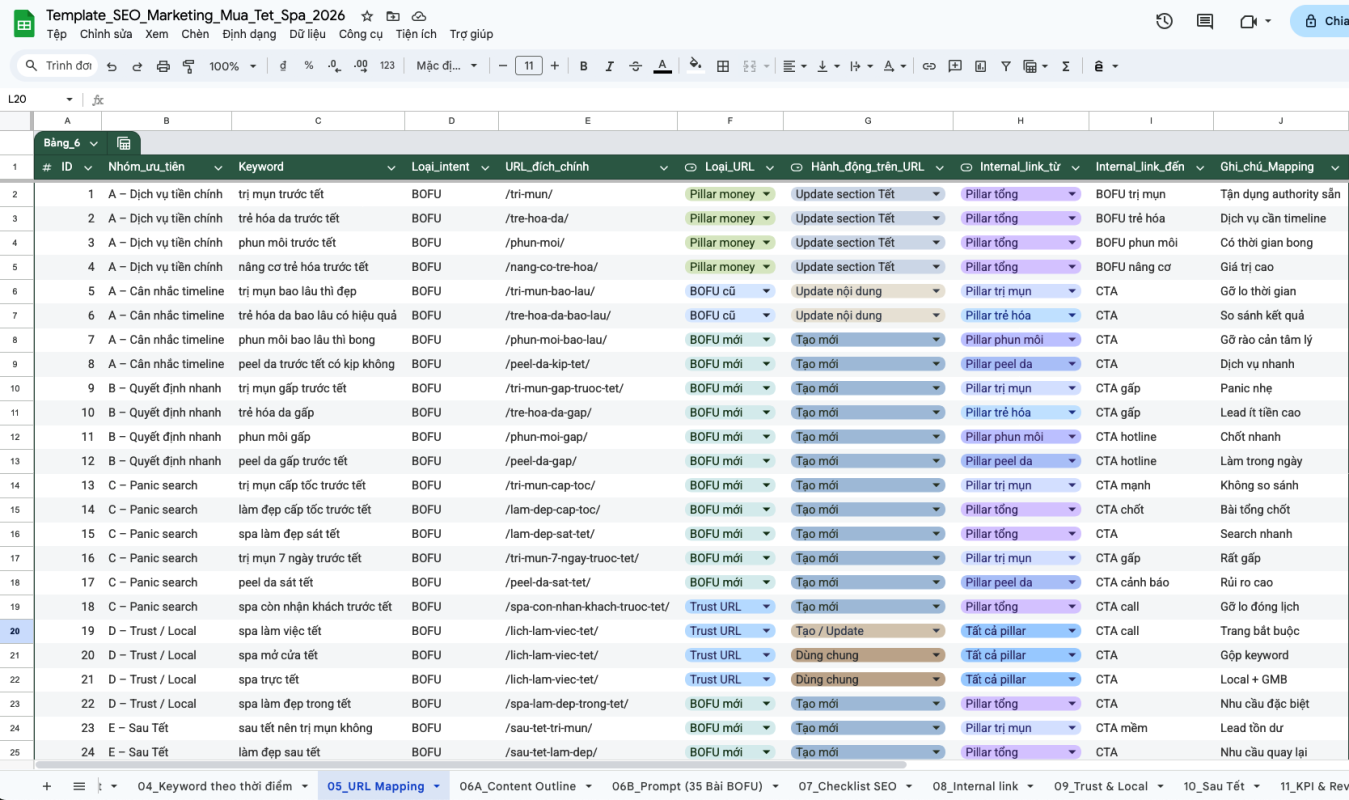Open the name box dropdown L20
Image resolution: width=1349 pixels, height=800 pixels.
(69, 100)
